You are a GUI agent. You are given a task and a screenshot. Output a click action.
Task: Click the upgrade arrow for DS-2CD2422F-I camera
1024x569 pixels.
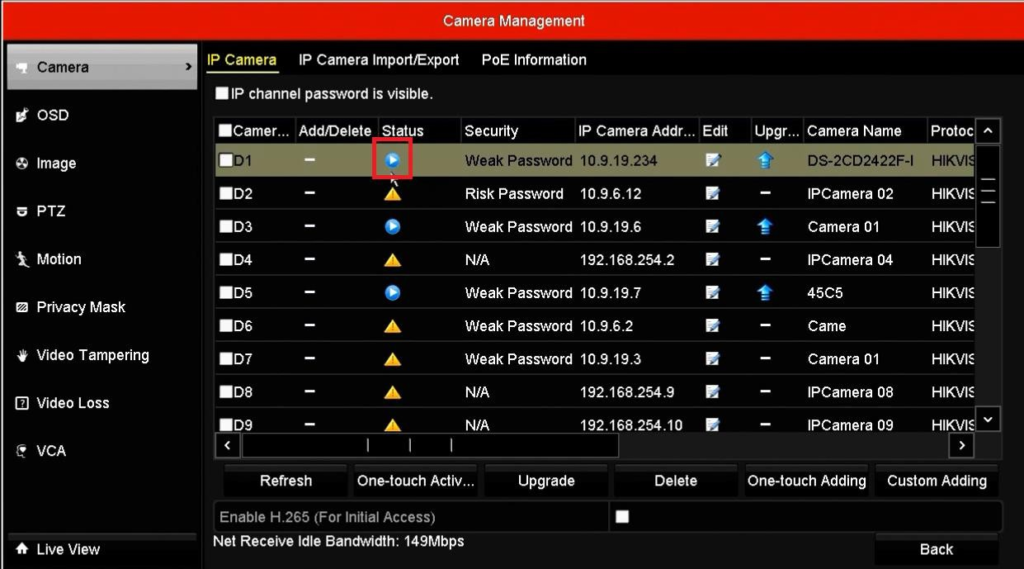tap(765, 160)
